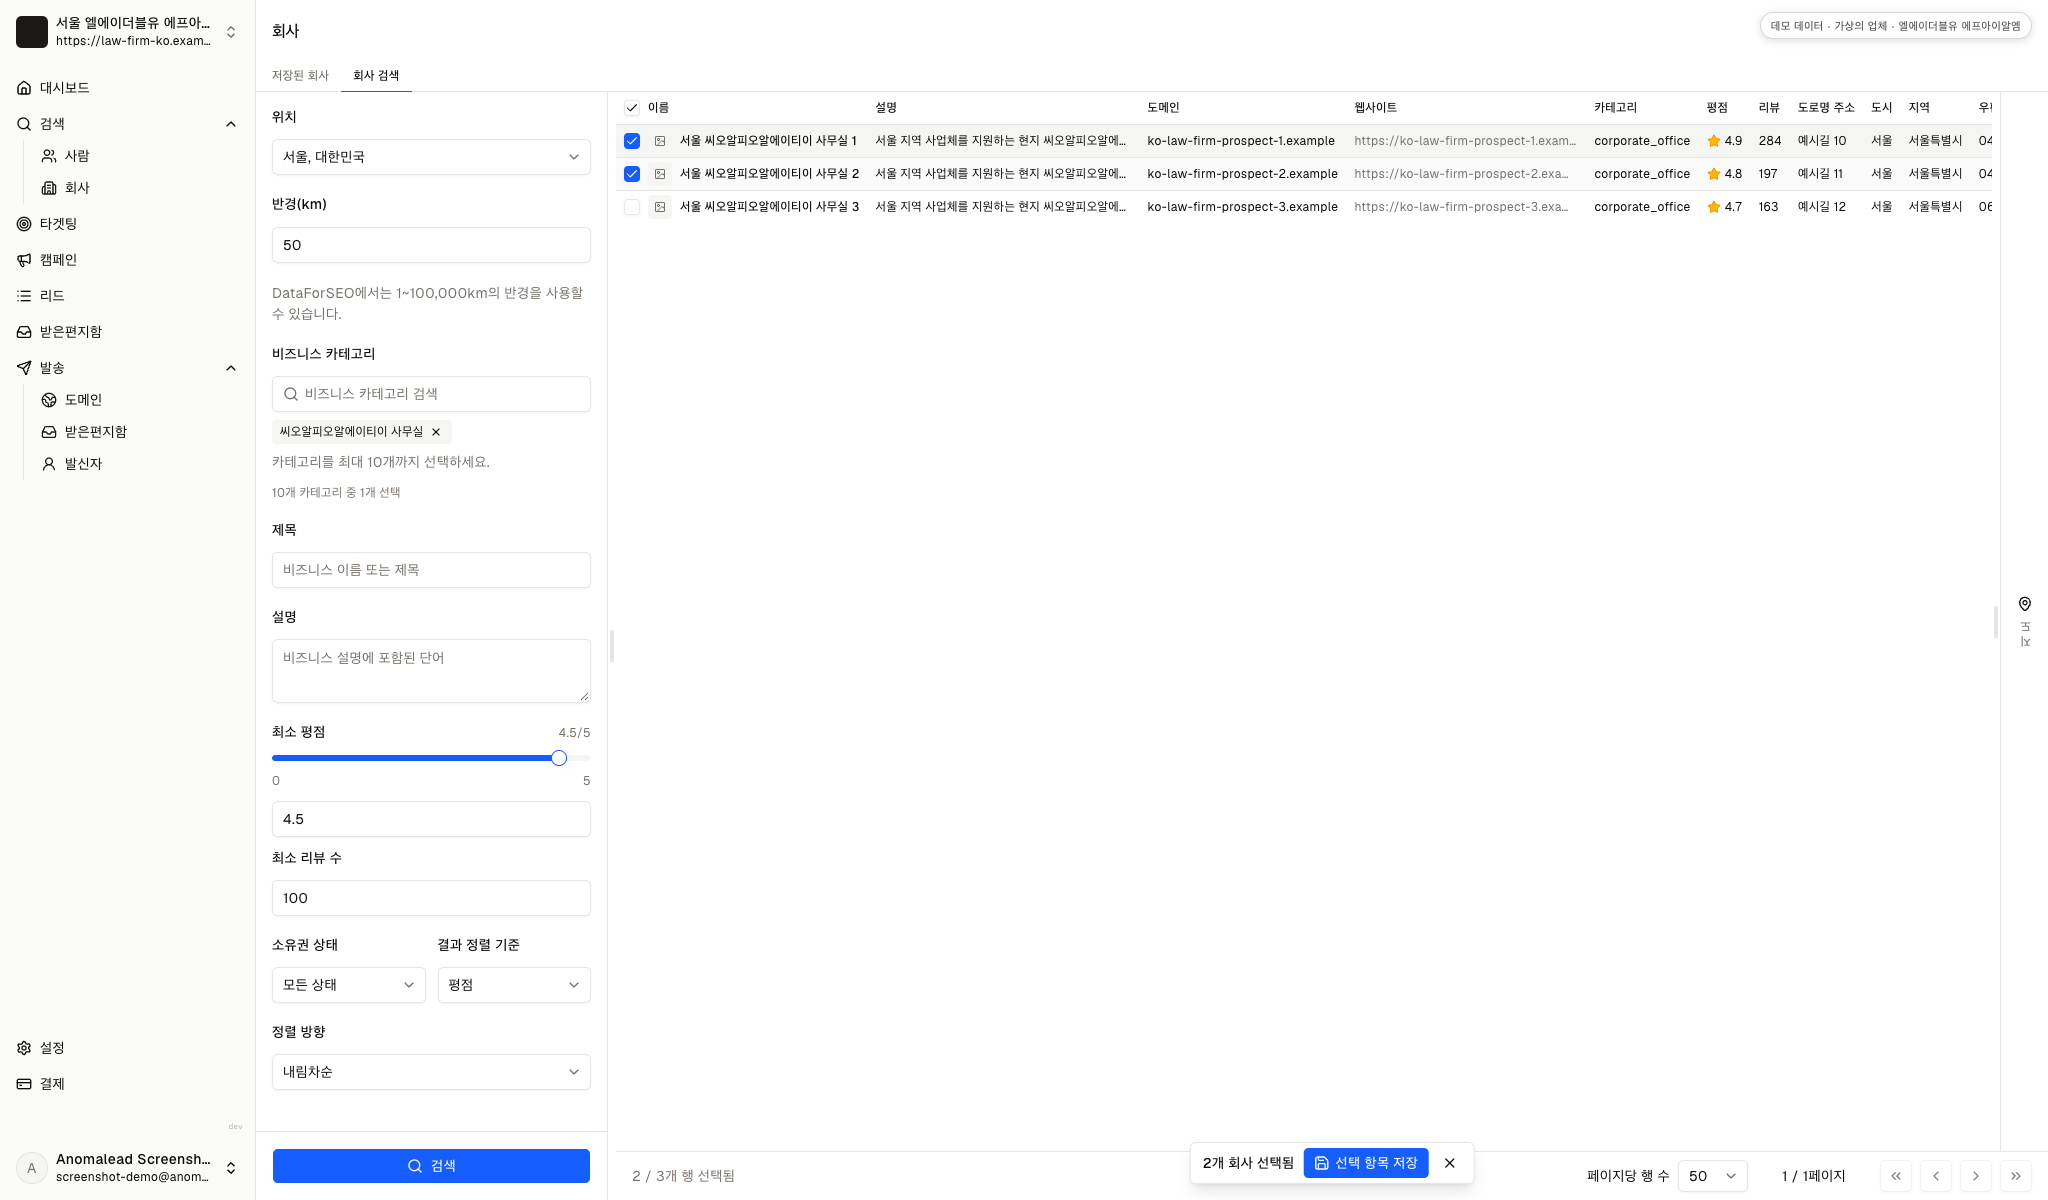Open 타겟팅 target icon in sidebar
Viewport: 2048px width, 1200px height.
coord(24,224)
